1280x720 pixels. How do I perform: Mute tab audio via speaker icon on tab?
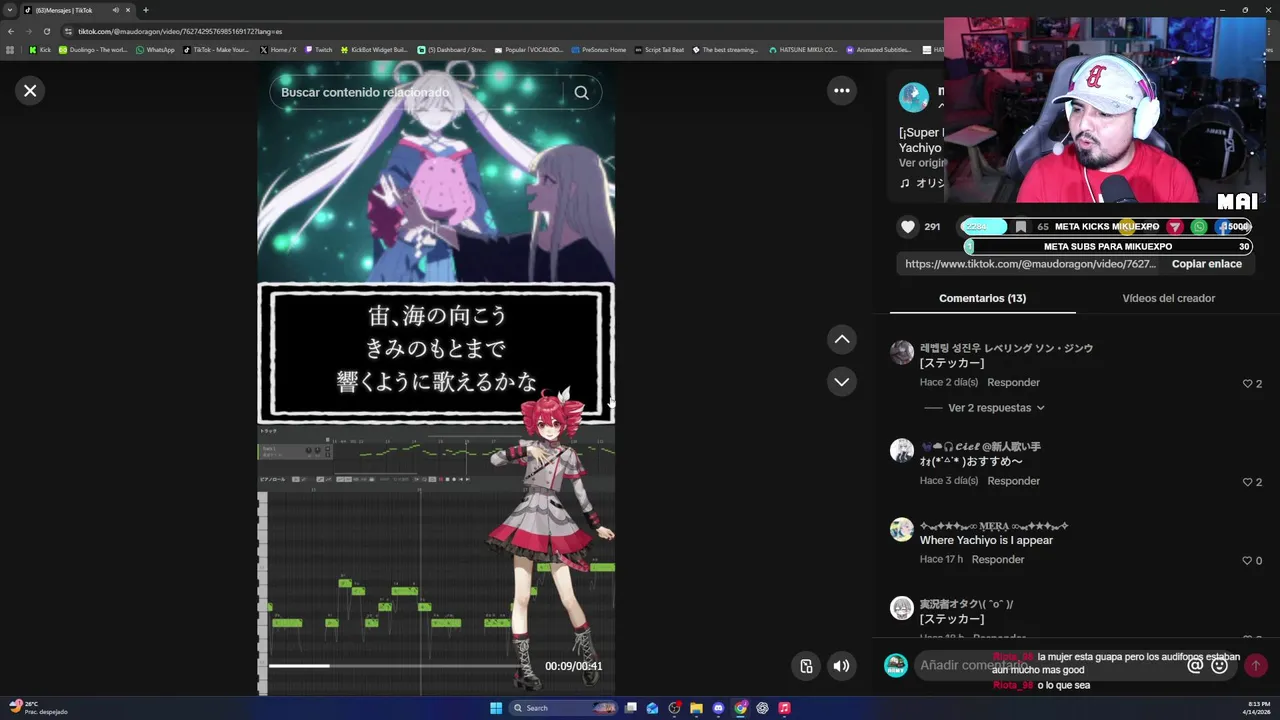[x=116, y=10]
